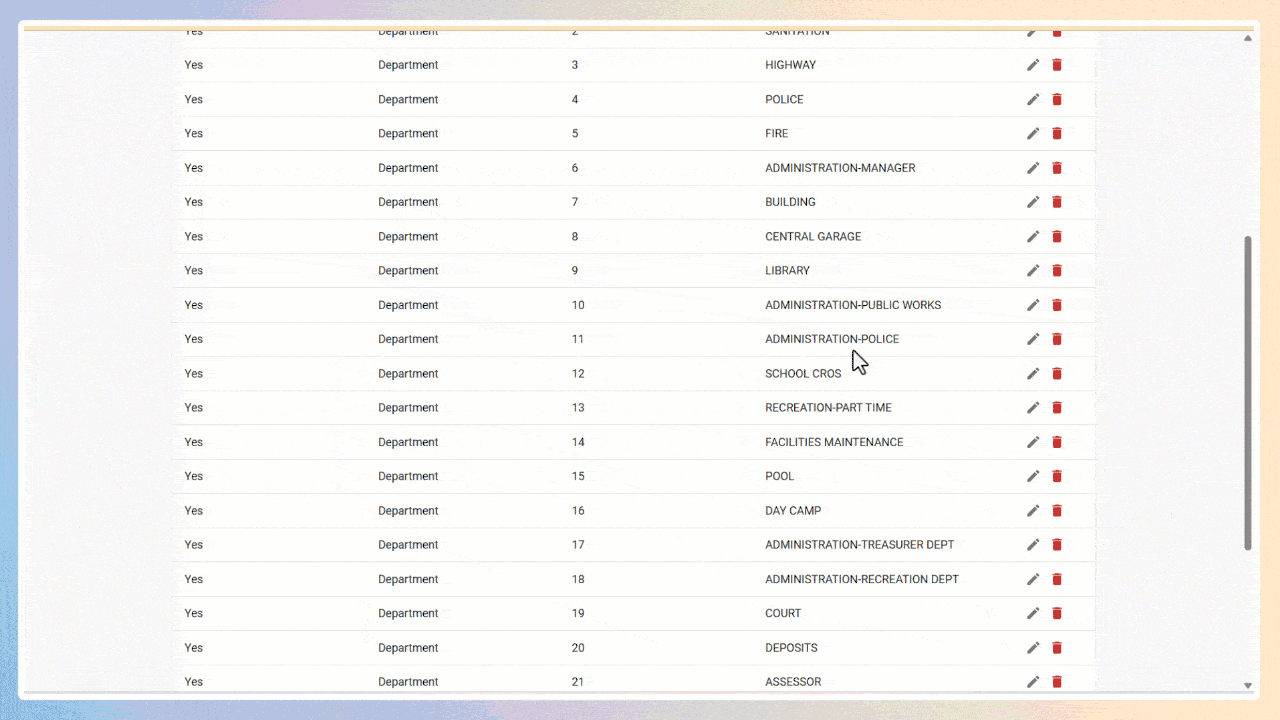This screenshot has width=1280, height=720.
Task: Trash the FACILITIES MAINTENANCE entry
Action: (1057, 442)
